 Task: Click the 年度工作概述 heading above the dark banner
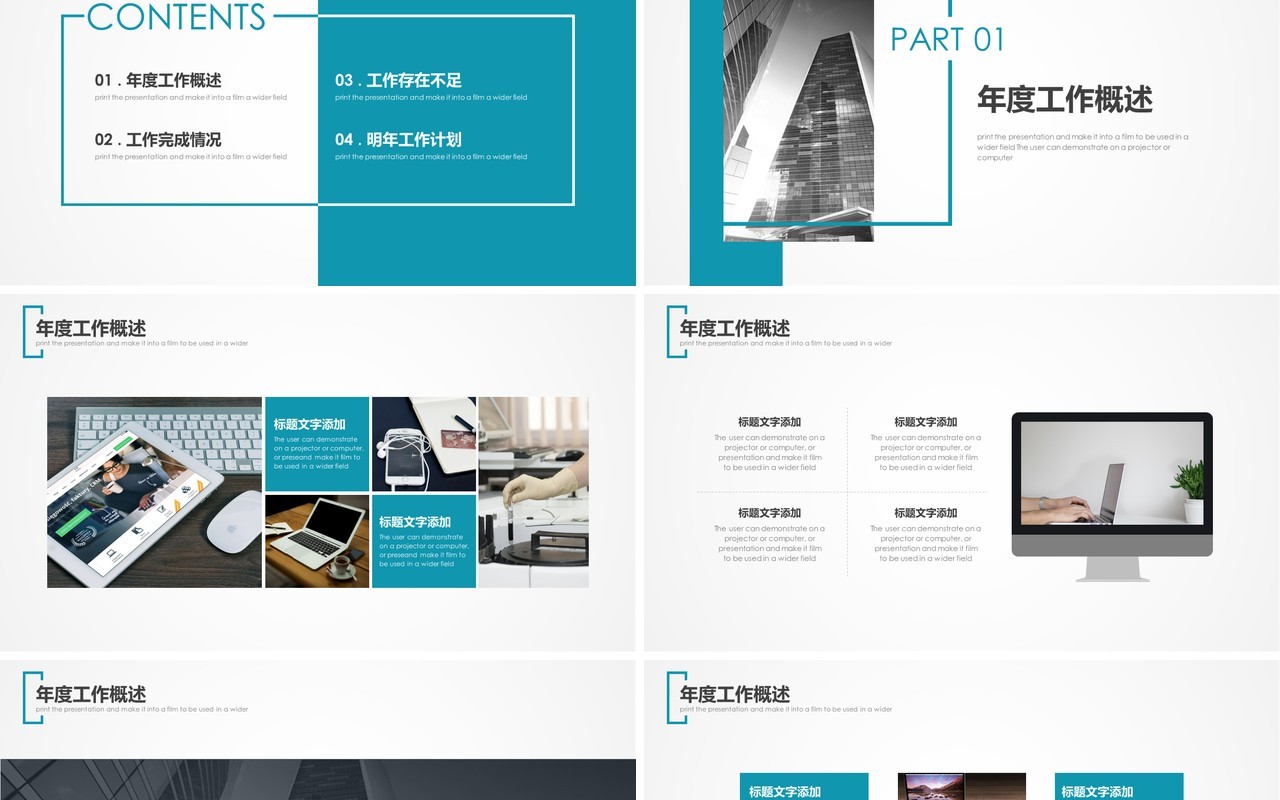[x=91, y=694]
